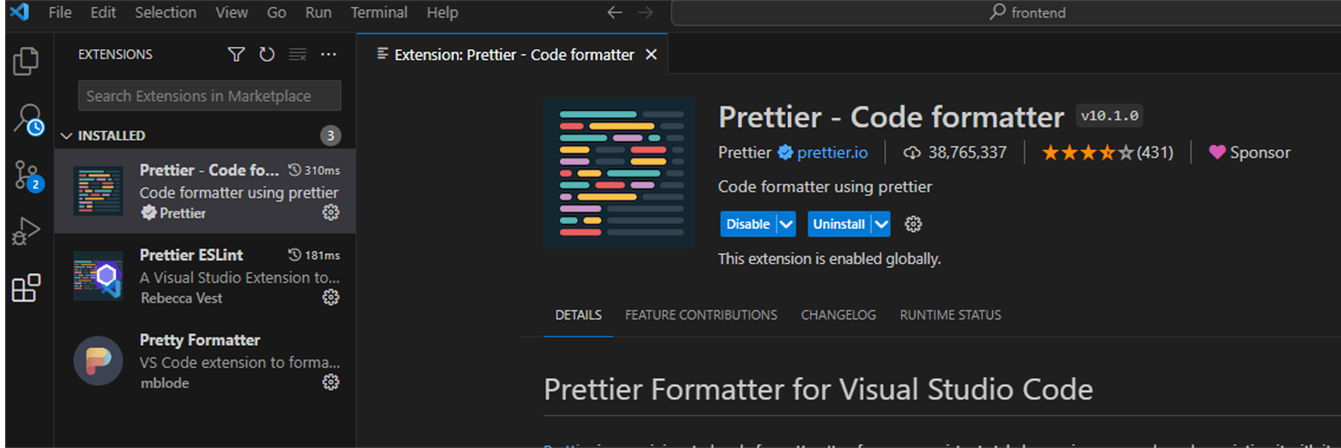Select Prettier ESLint extension icon in list
1341x448 pixels.
point(98,276)
